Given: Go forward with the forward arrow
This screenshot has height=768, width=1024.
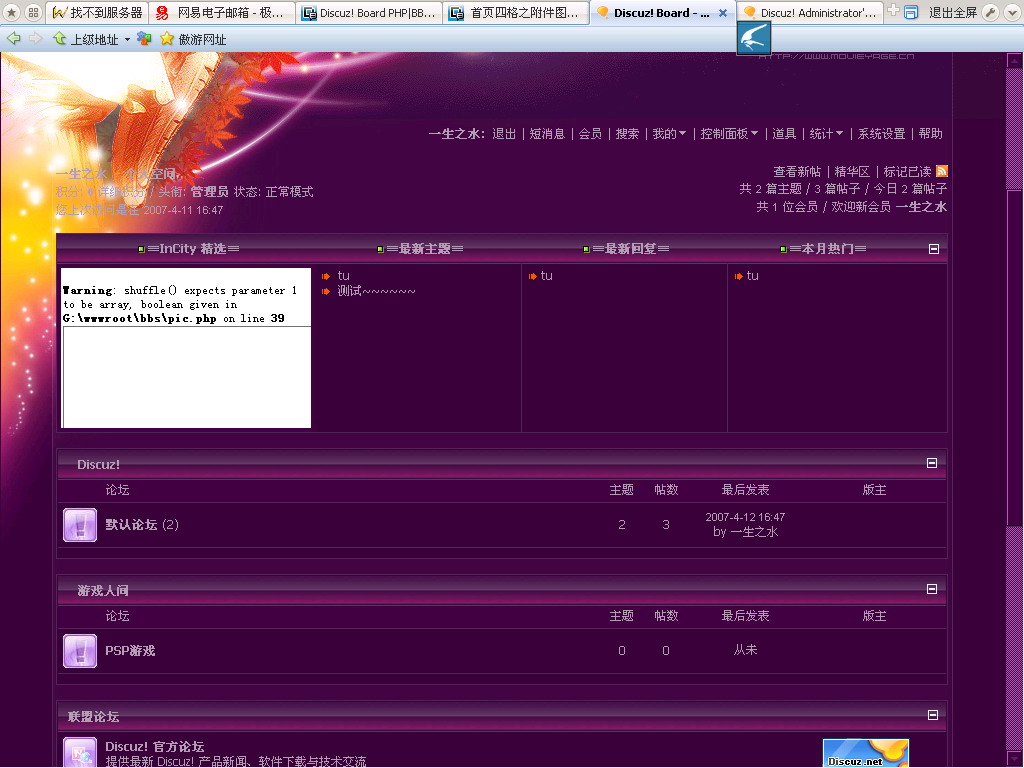Looking at the screenshot, I should (35, 39).
